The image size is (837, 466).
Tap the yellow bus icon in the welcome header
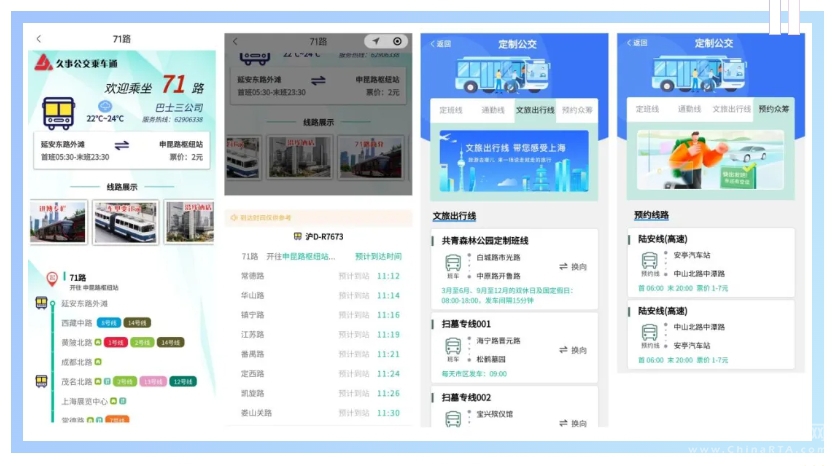(57, 107)
